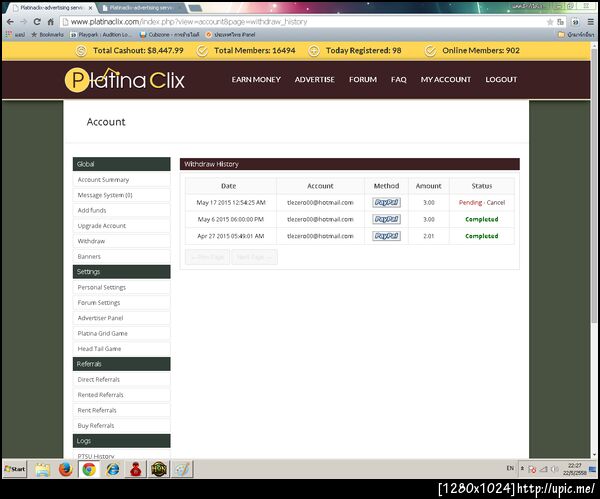Screen dimensions: 600x499
Task: Click the Date column header
Action: click(228, 186)
